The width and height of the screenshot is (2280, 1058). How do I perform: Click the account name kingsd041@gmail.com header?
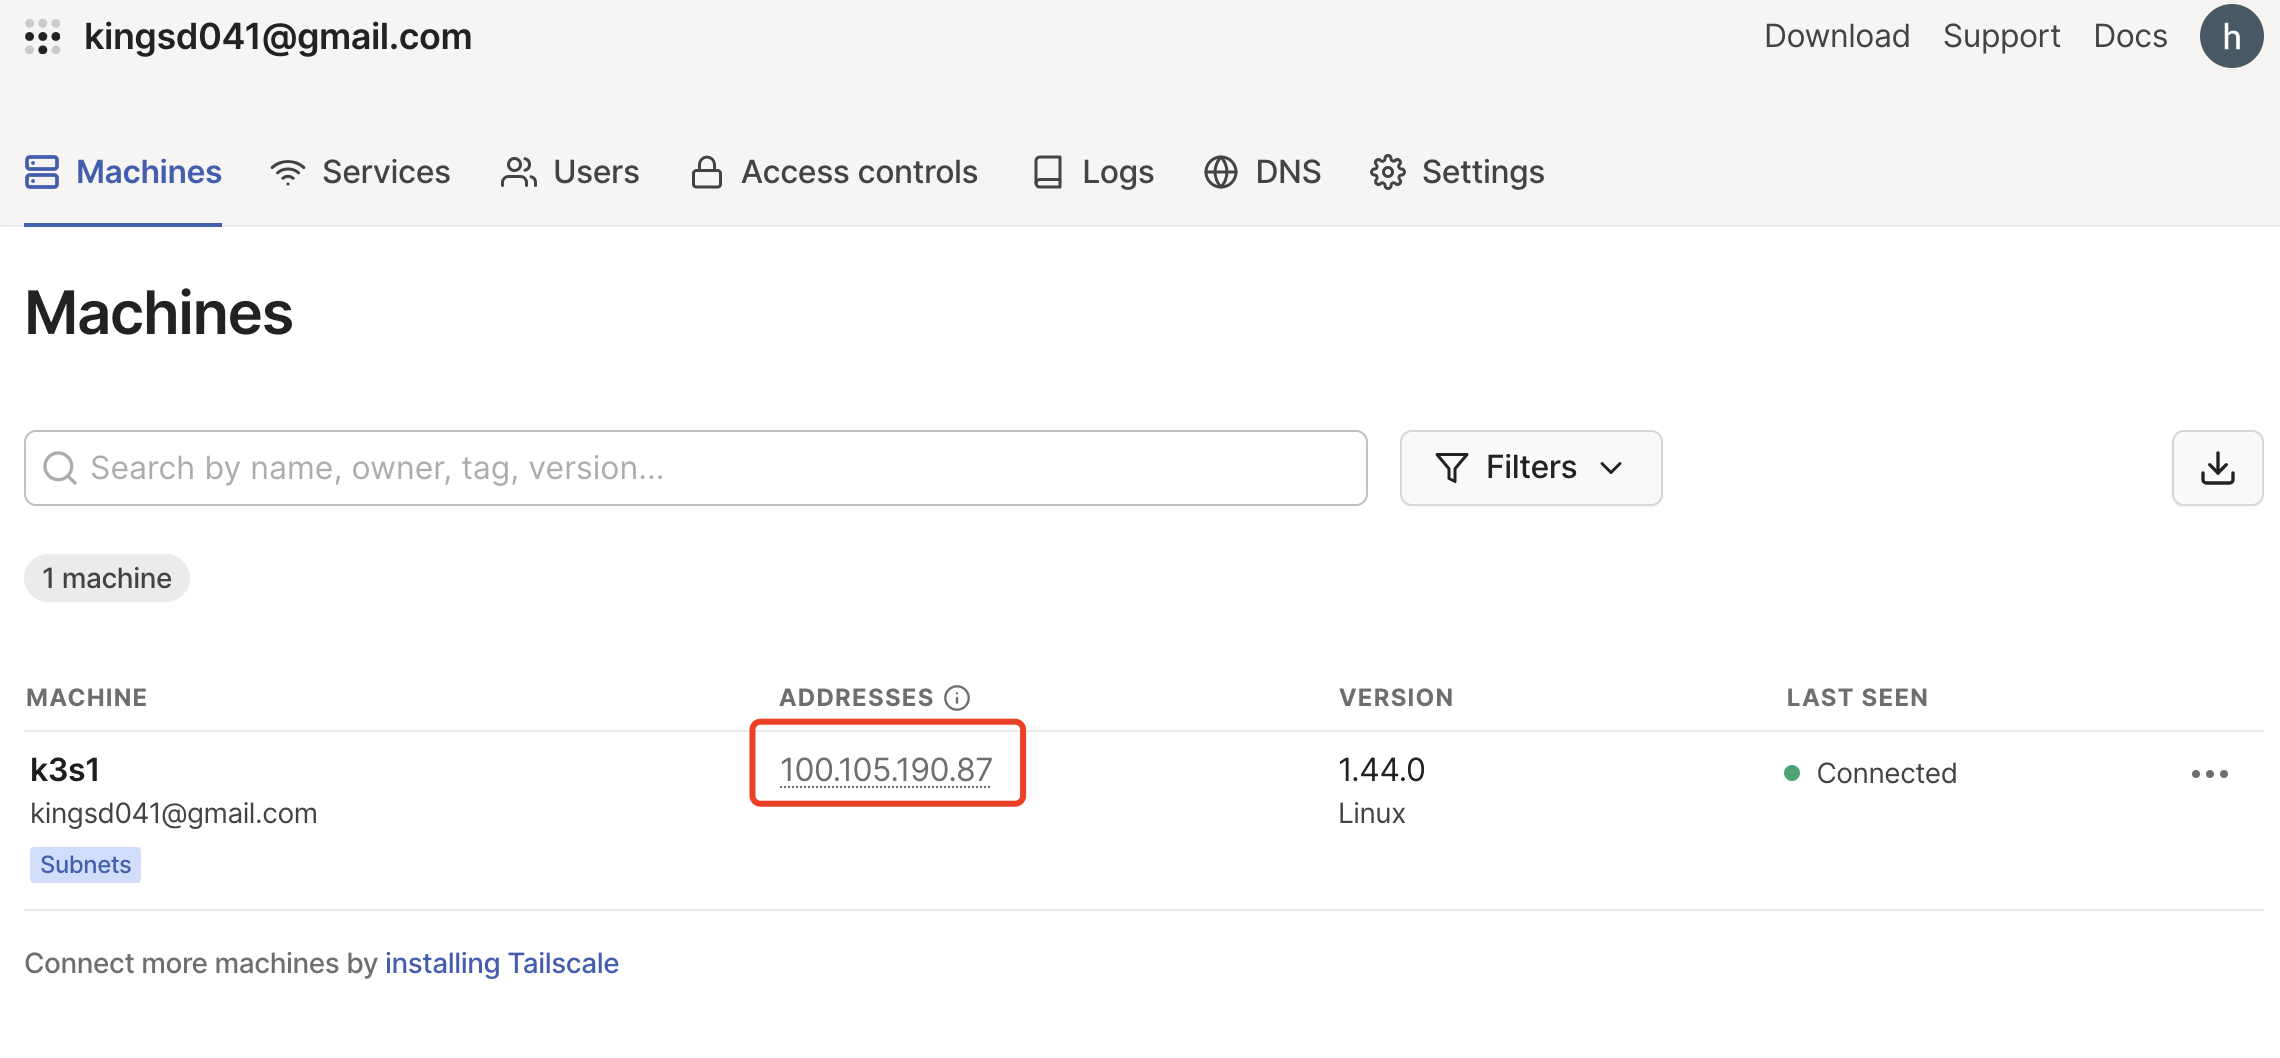tap(278, 37)
